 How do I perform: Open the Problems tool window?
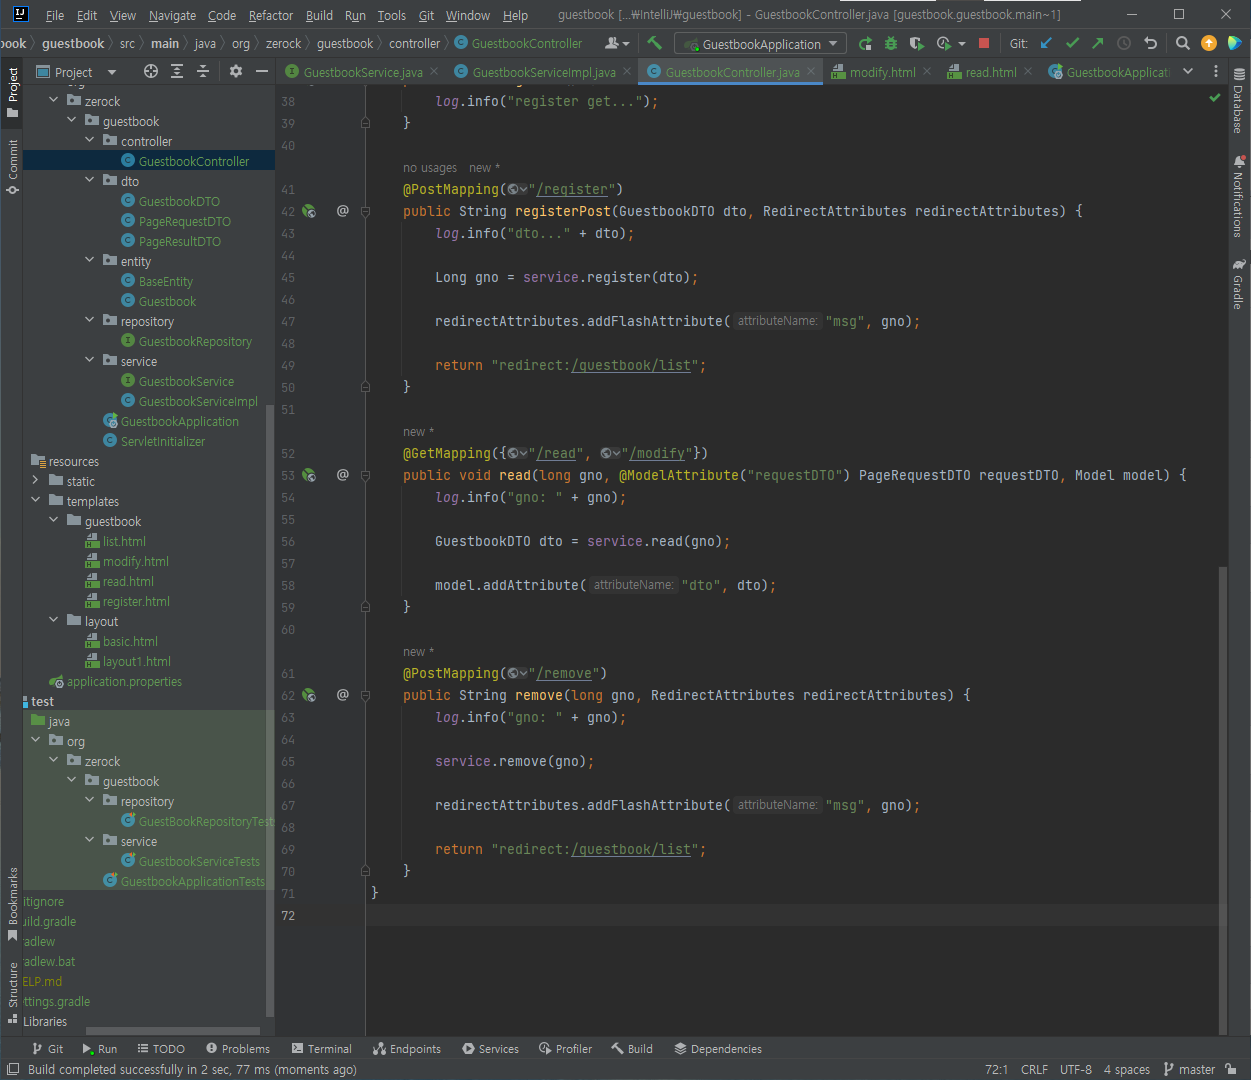[238, 1049]
